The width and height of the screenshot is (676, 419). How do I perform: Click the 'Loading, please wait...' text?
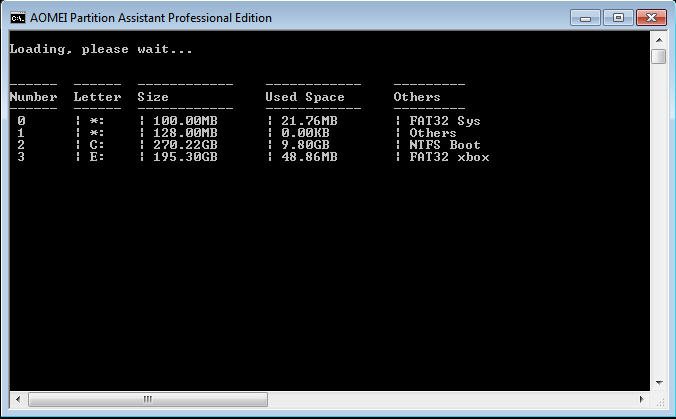coord(101,49)
